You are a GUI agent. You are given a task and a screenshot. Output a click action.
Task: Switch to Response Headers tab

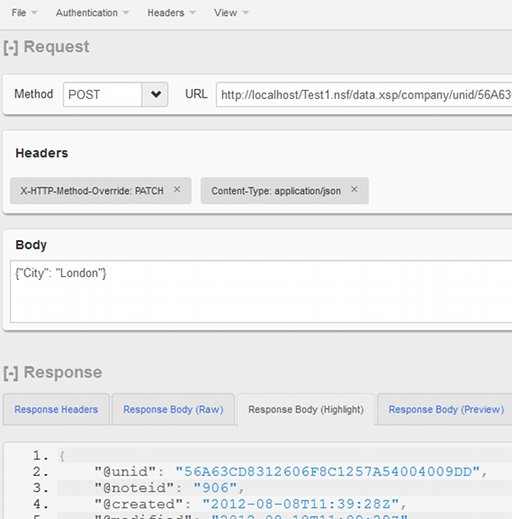click(x=56, y=409)
